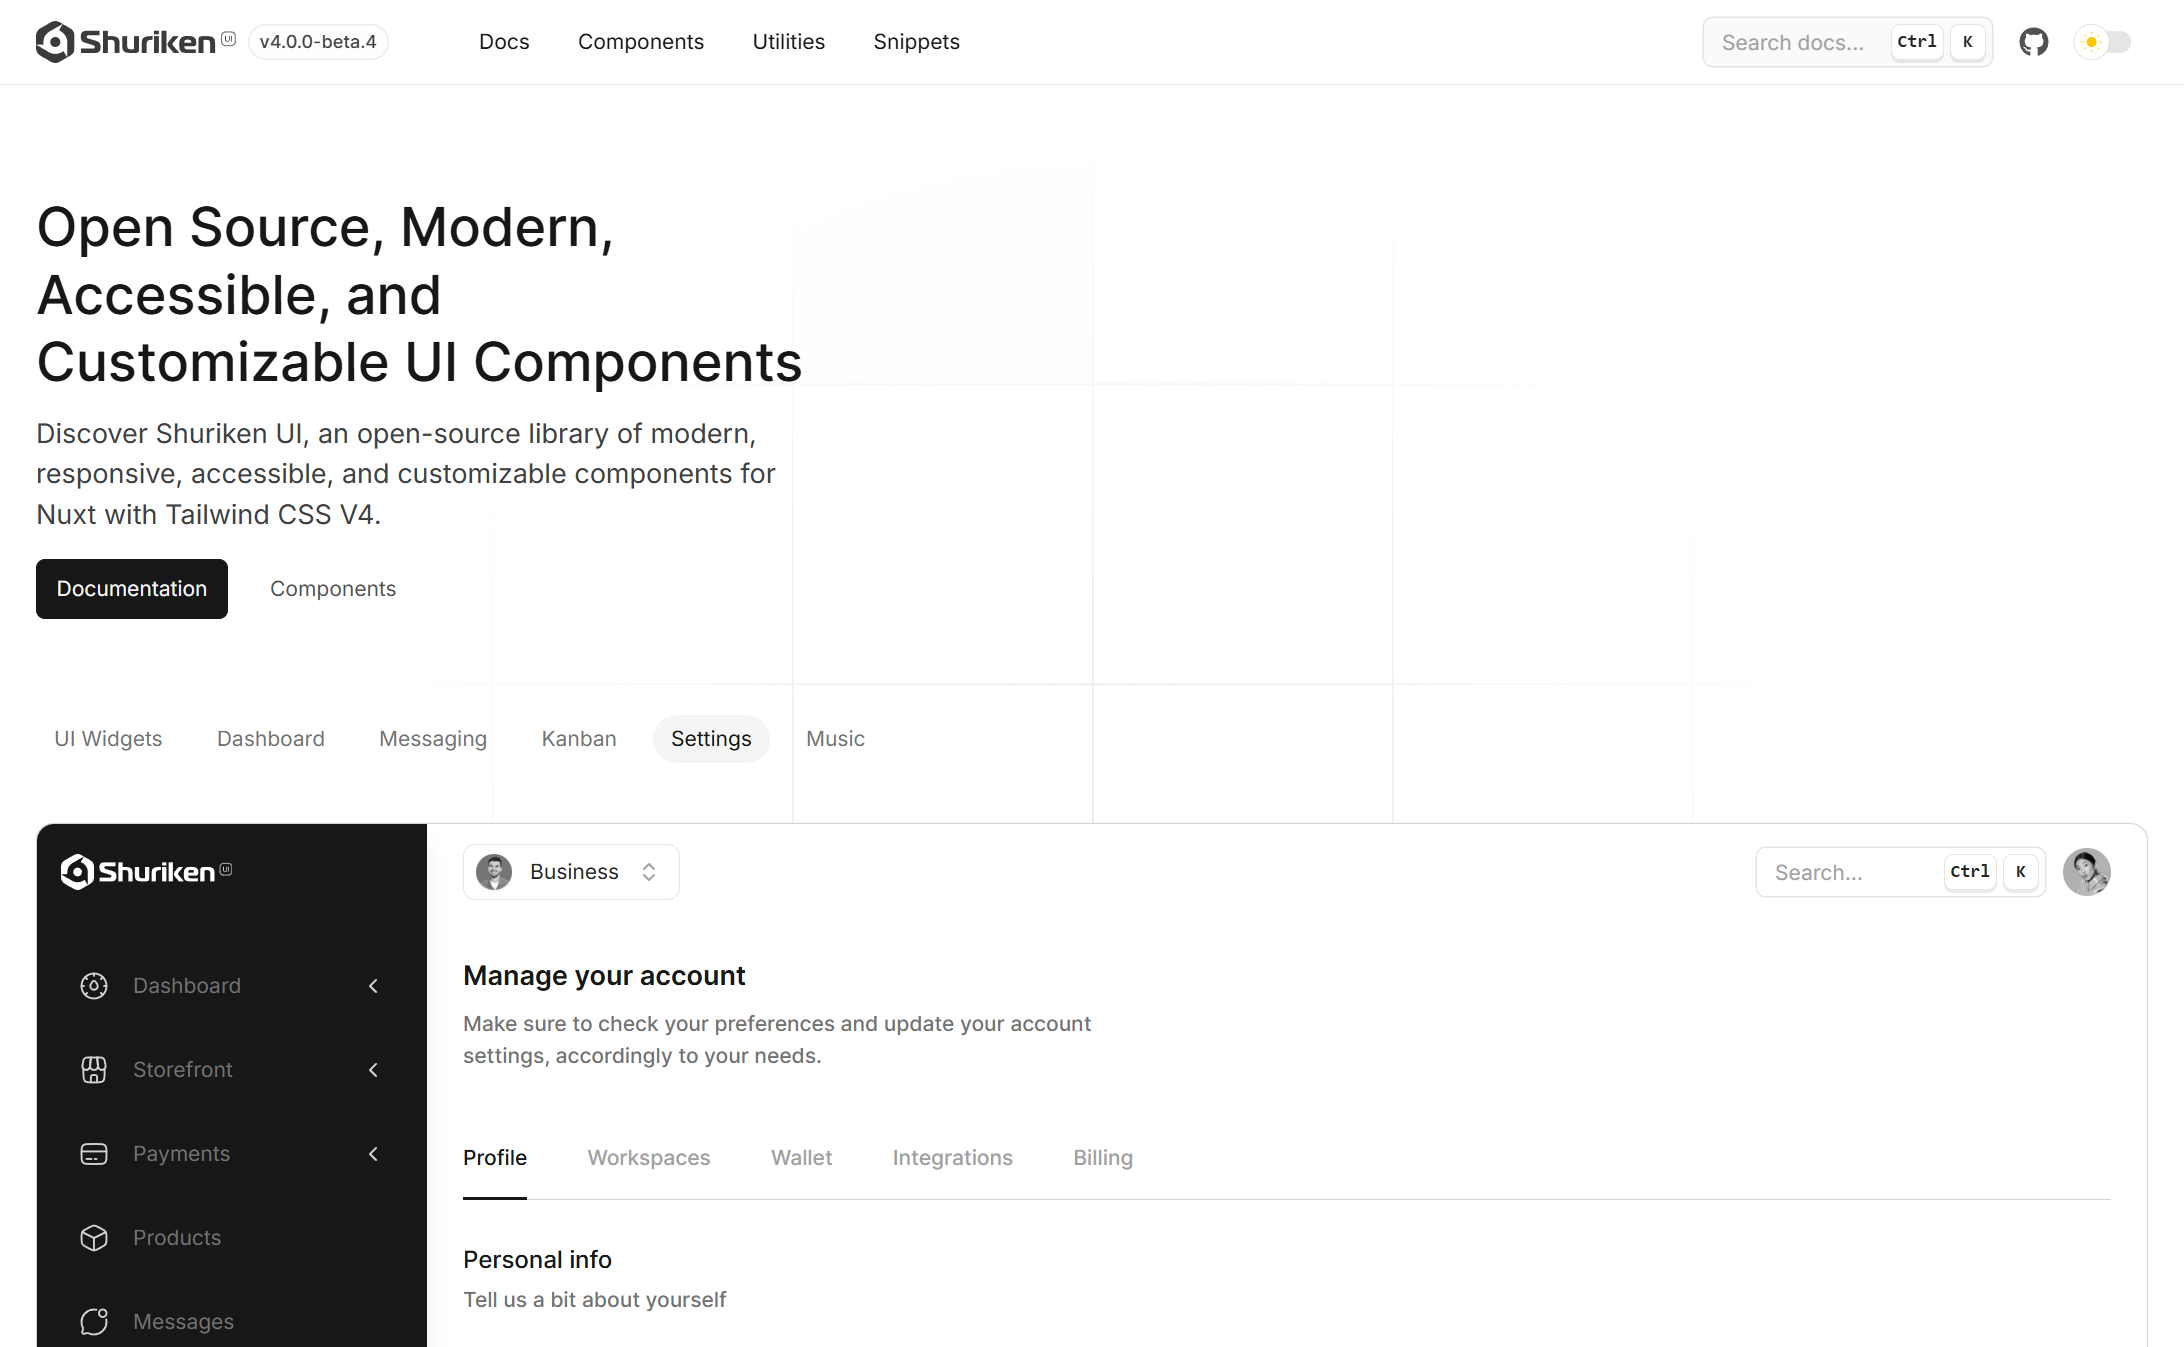
Task: Expand the Payments sidebar chevron
Action: [x=374, y=1154]
